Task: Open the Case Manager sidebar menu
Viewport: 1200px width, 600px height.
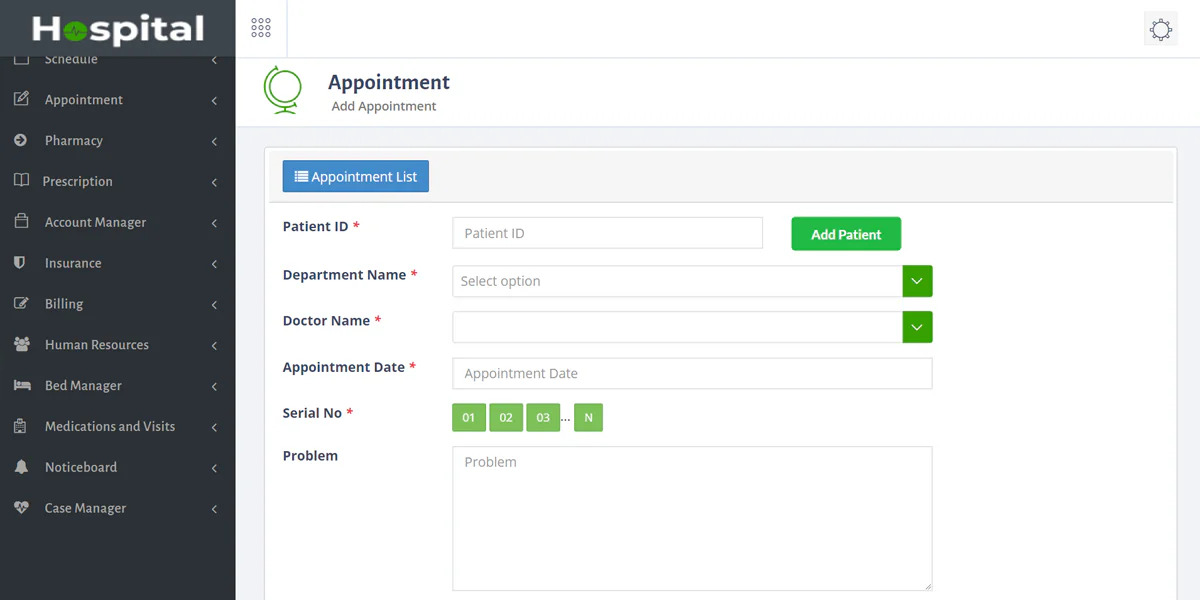Action: pyautogui.click(x=118, y=508)
